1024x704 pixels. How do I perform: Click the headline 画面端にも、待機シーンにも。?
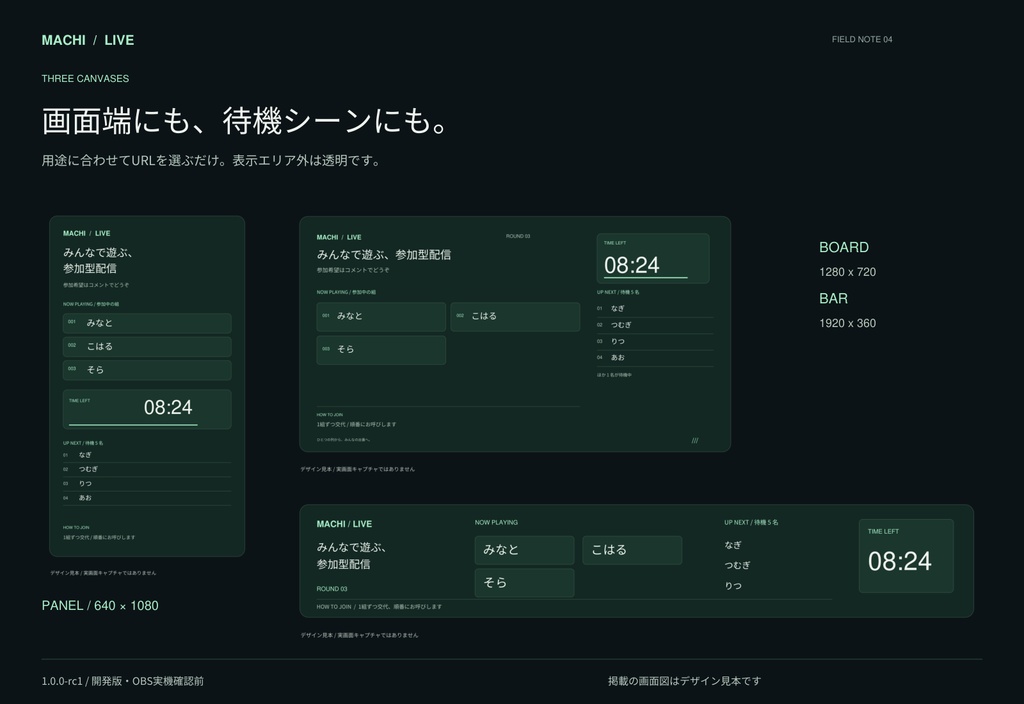pyautogui.click(x=245, y=121)
